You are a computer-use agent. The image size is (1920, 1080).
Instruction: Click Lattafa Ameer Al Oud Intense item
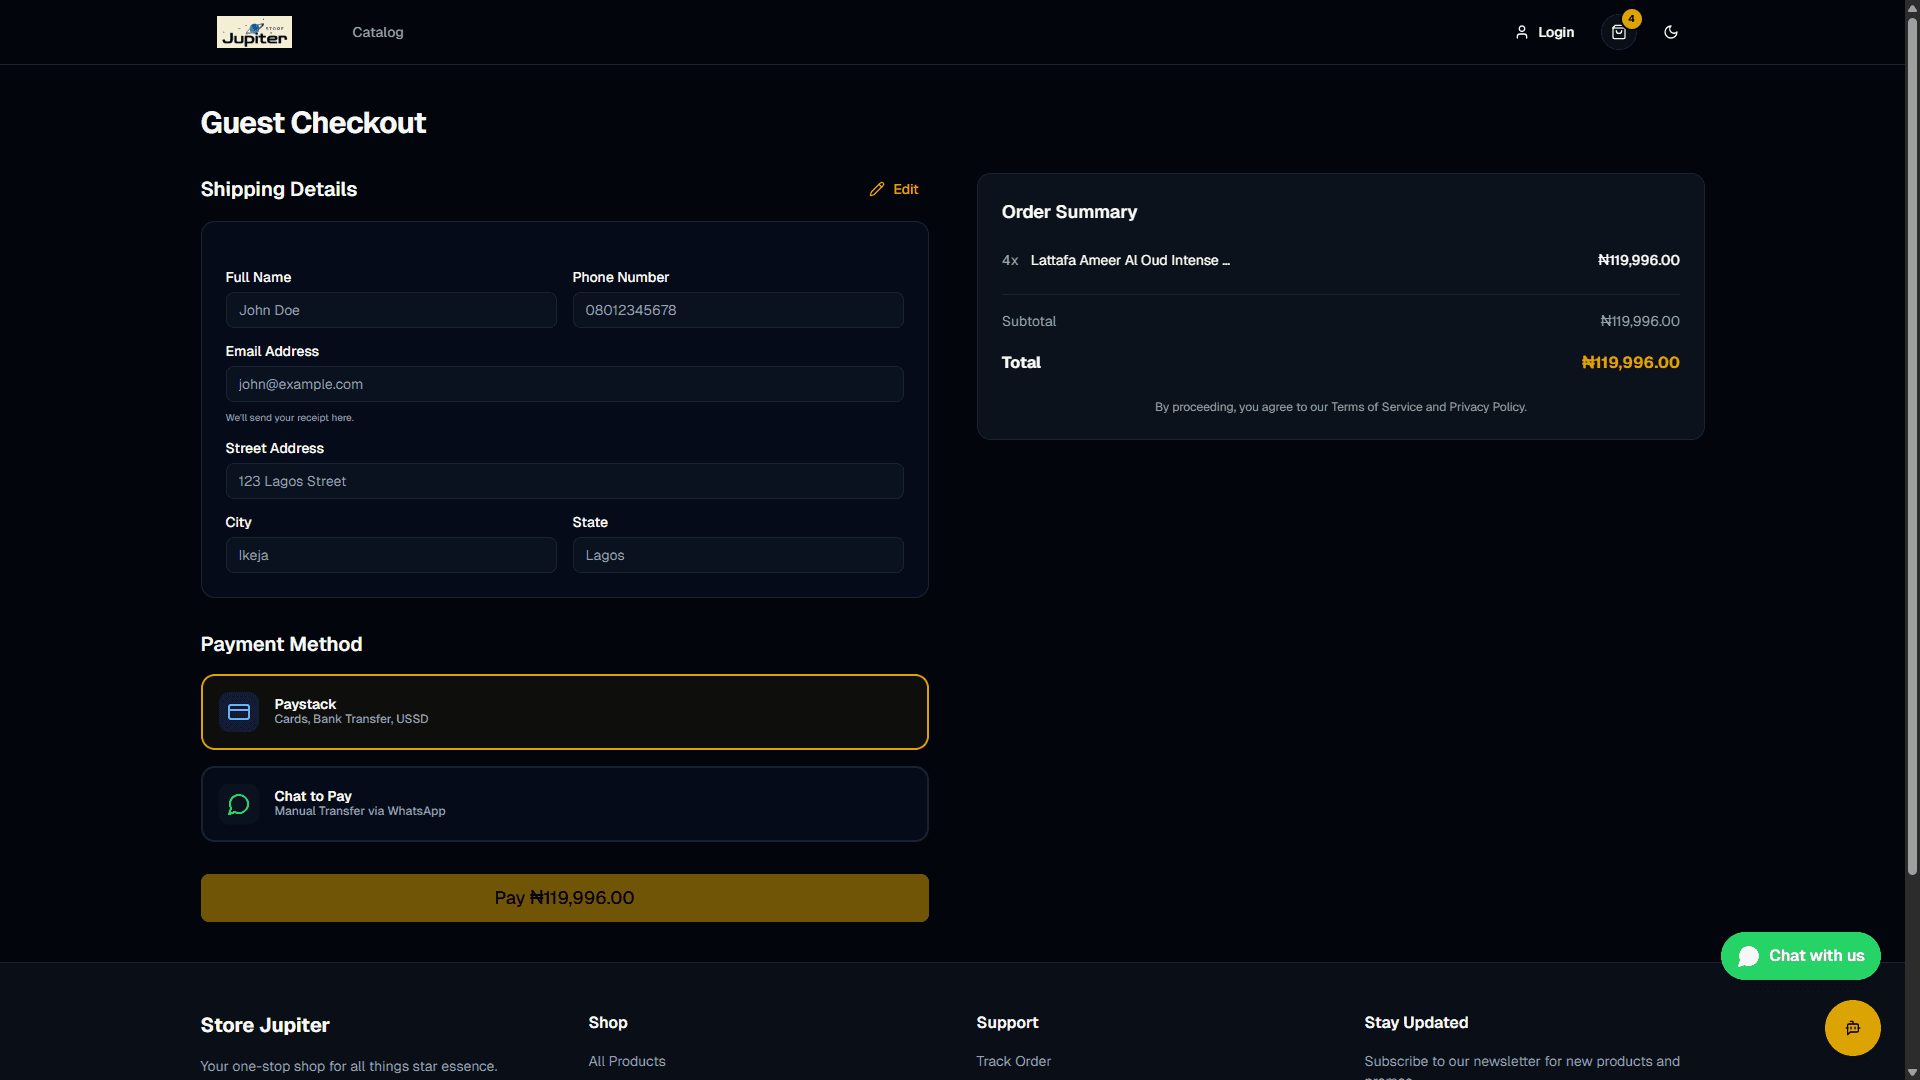[1130, 260]
